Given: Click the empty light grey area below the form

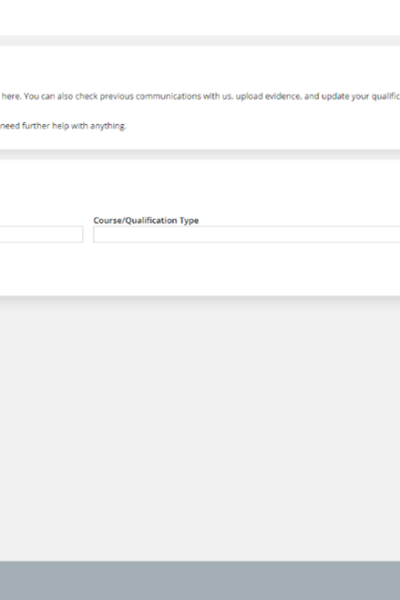Looking at the screenshot, I should click(200, 429).
